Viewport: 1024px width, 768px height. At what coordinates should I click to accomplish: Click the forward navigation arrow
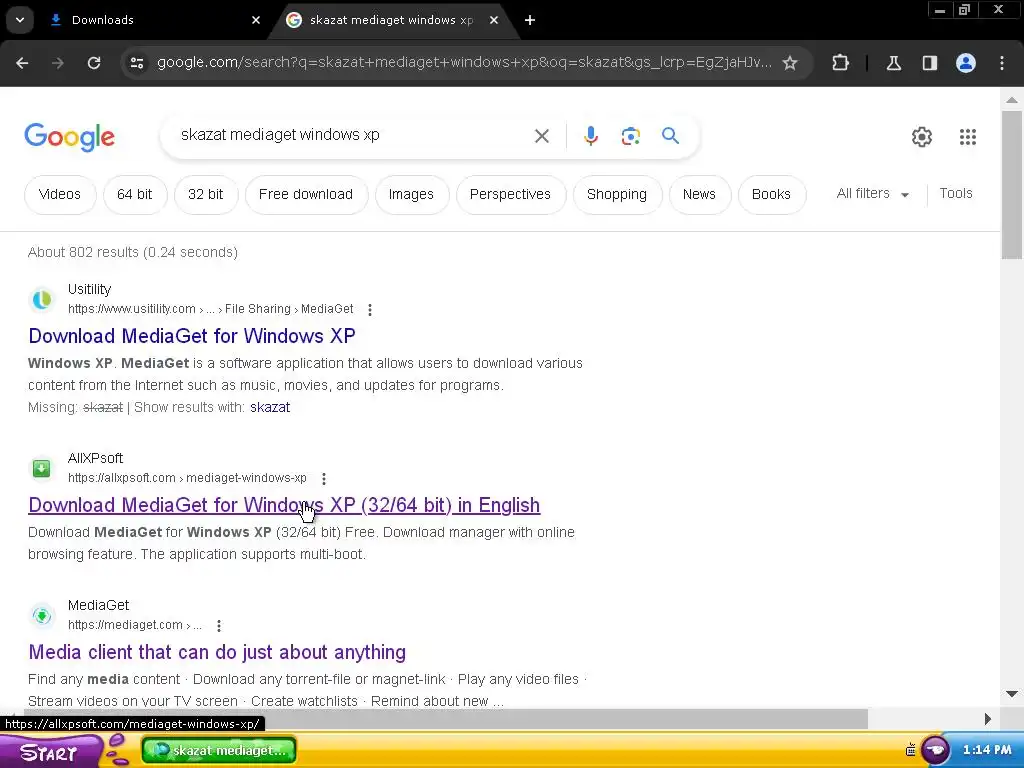58,63
